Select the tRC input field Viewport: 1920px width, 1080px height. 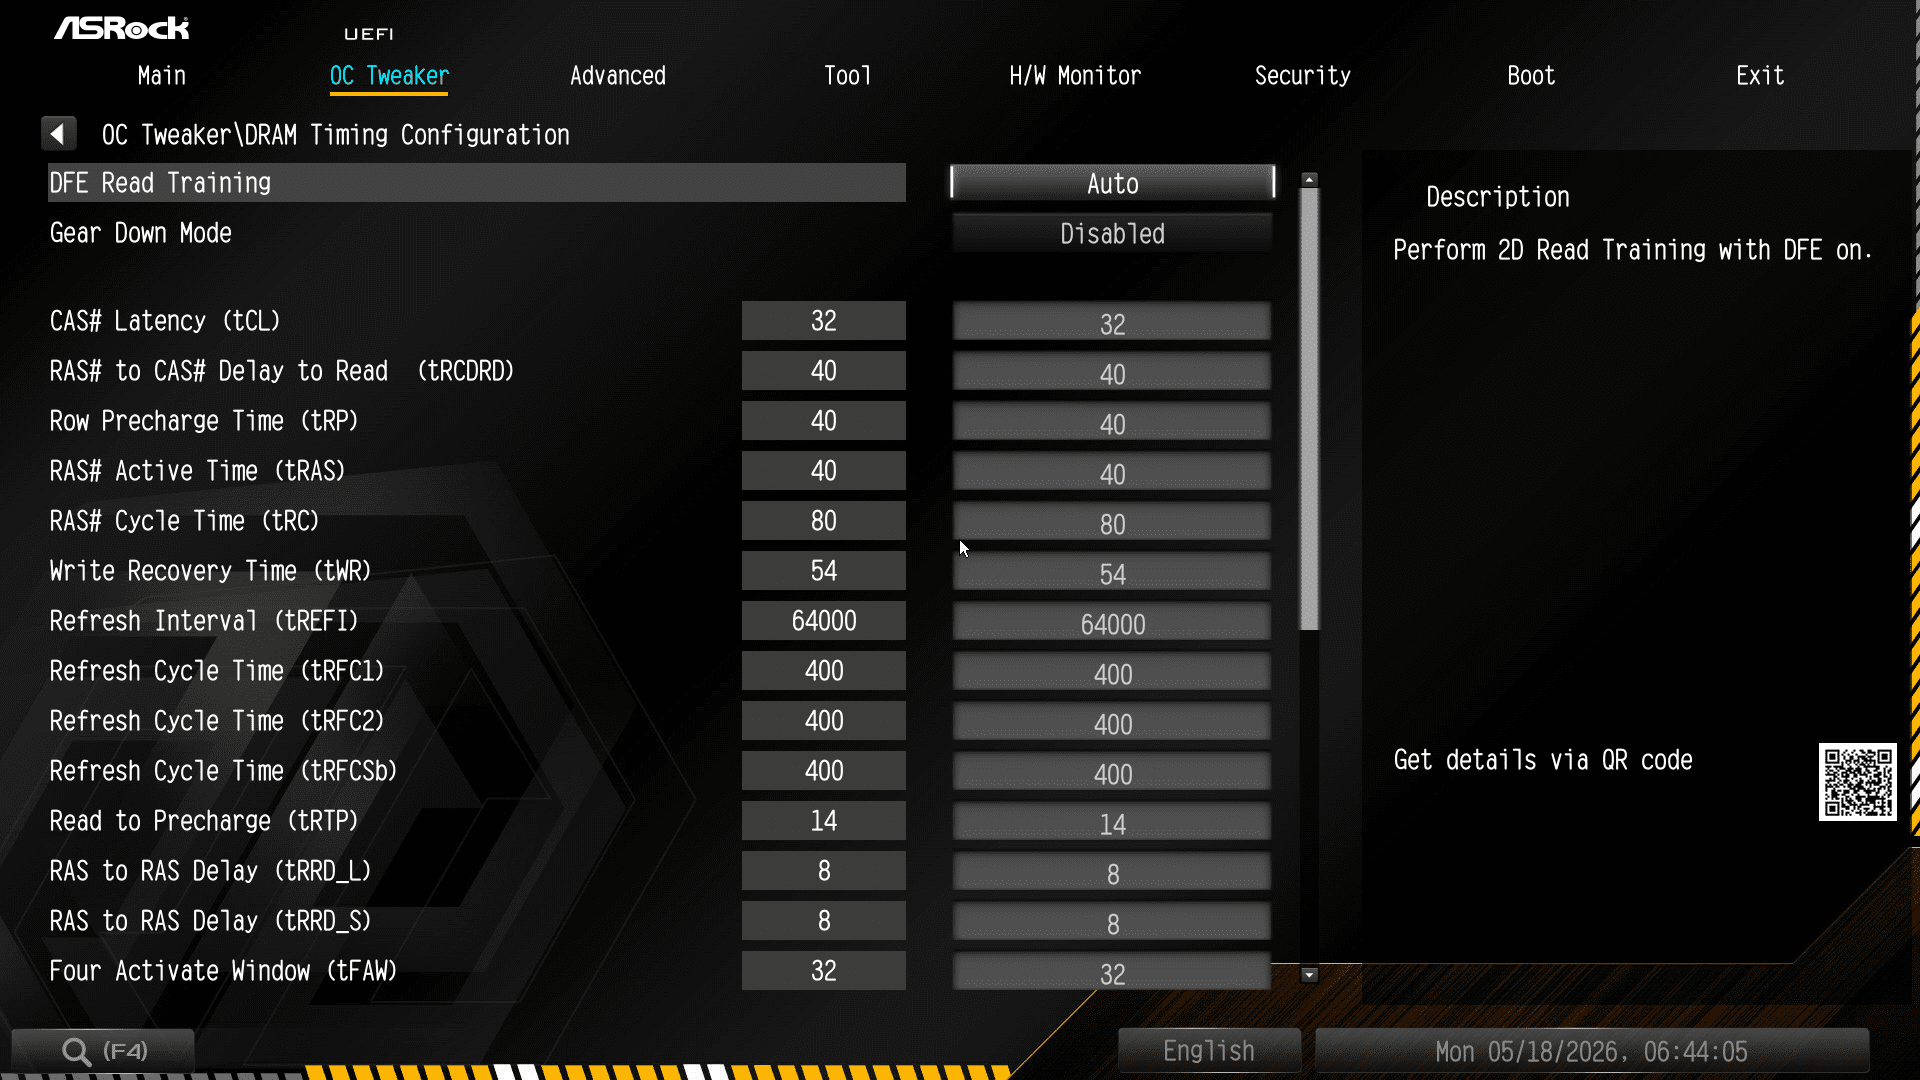coord(1112,522)
